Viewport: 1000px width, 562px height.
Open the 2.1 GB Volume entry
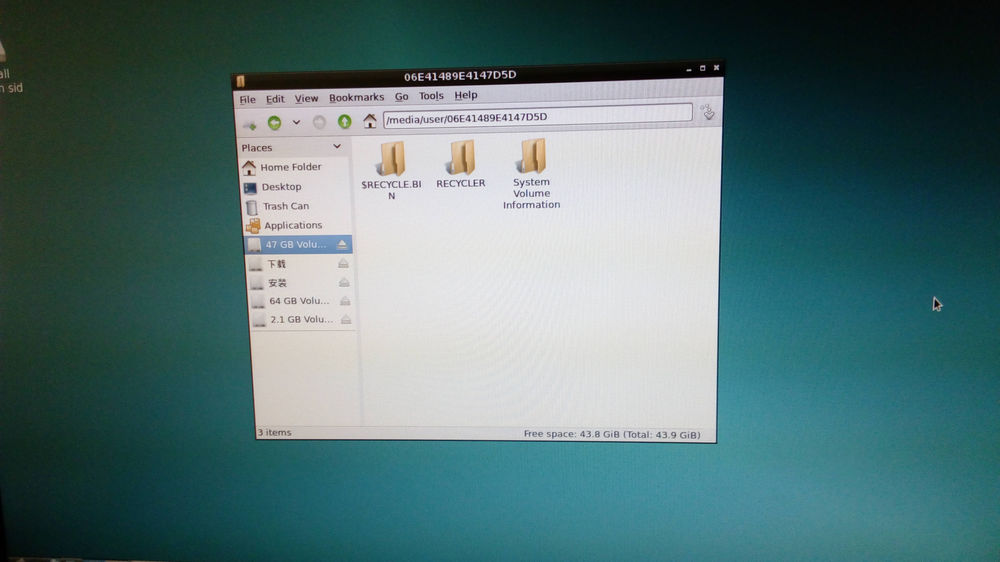300,319
